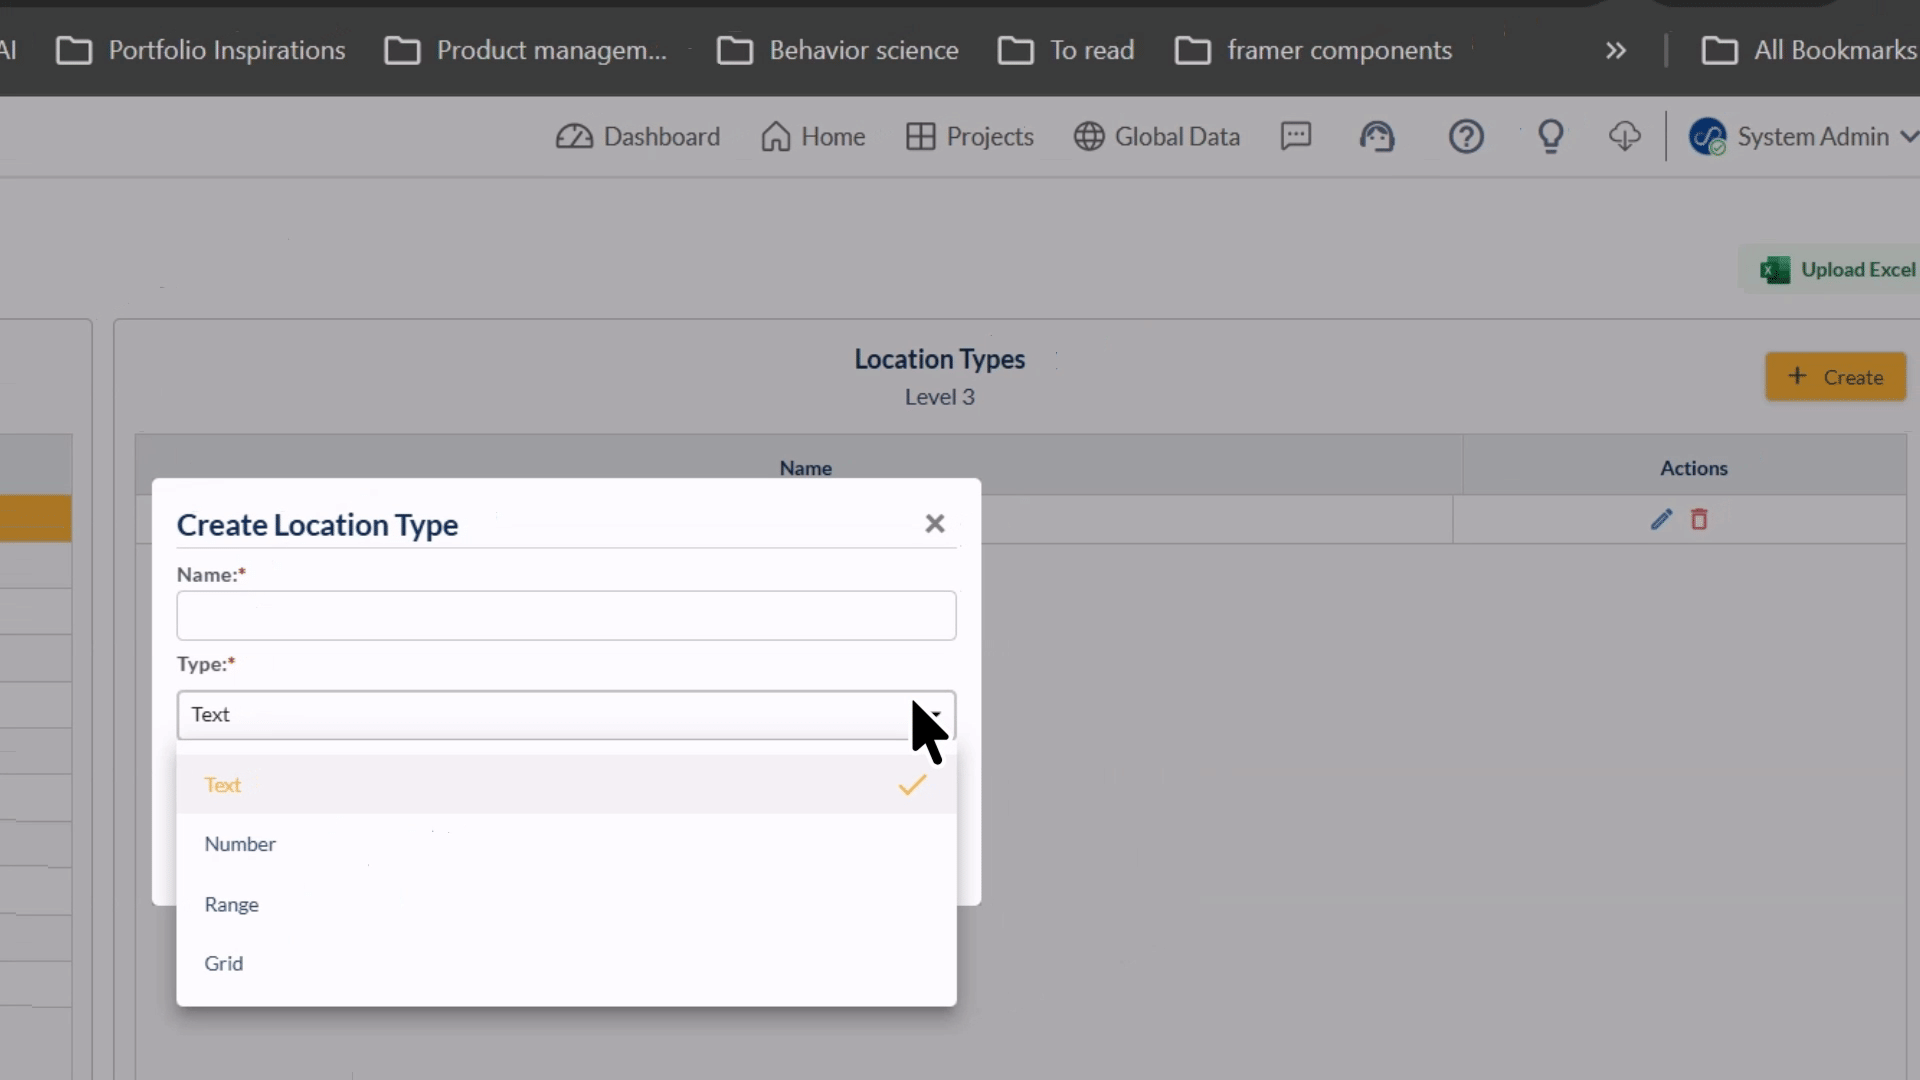This screenshot has width=1920, height=1080.
Task: Go to Dashboard in navigation
Action: [638, 136]
